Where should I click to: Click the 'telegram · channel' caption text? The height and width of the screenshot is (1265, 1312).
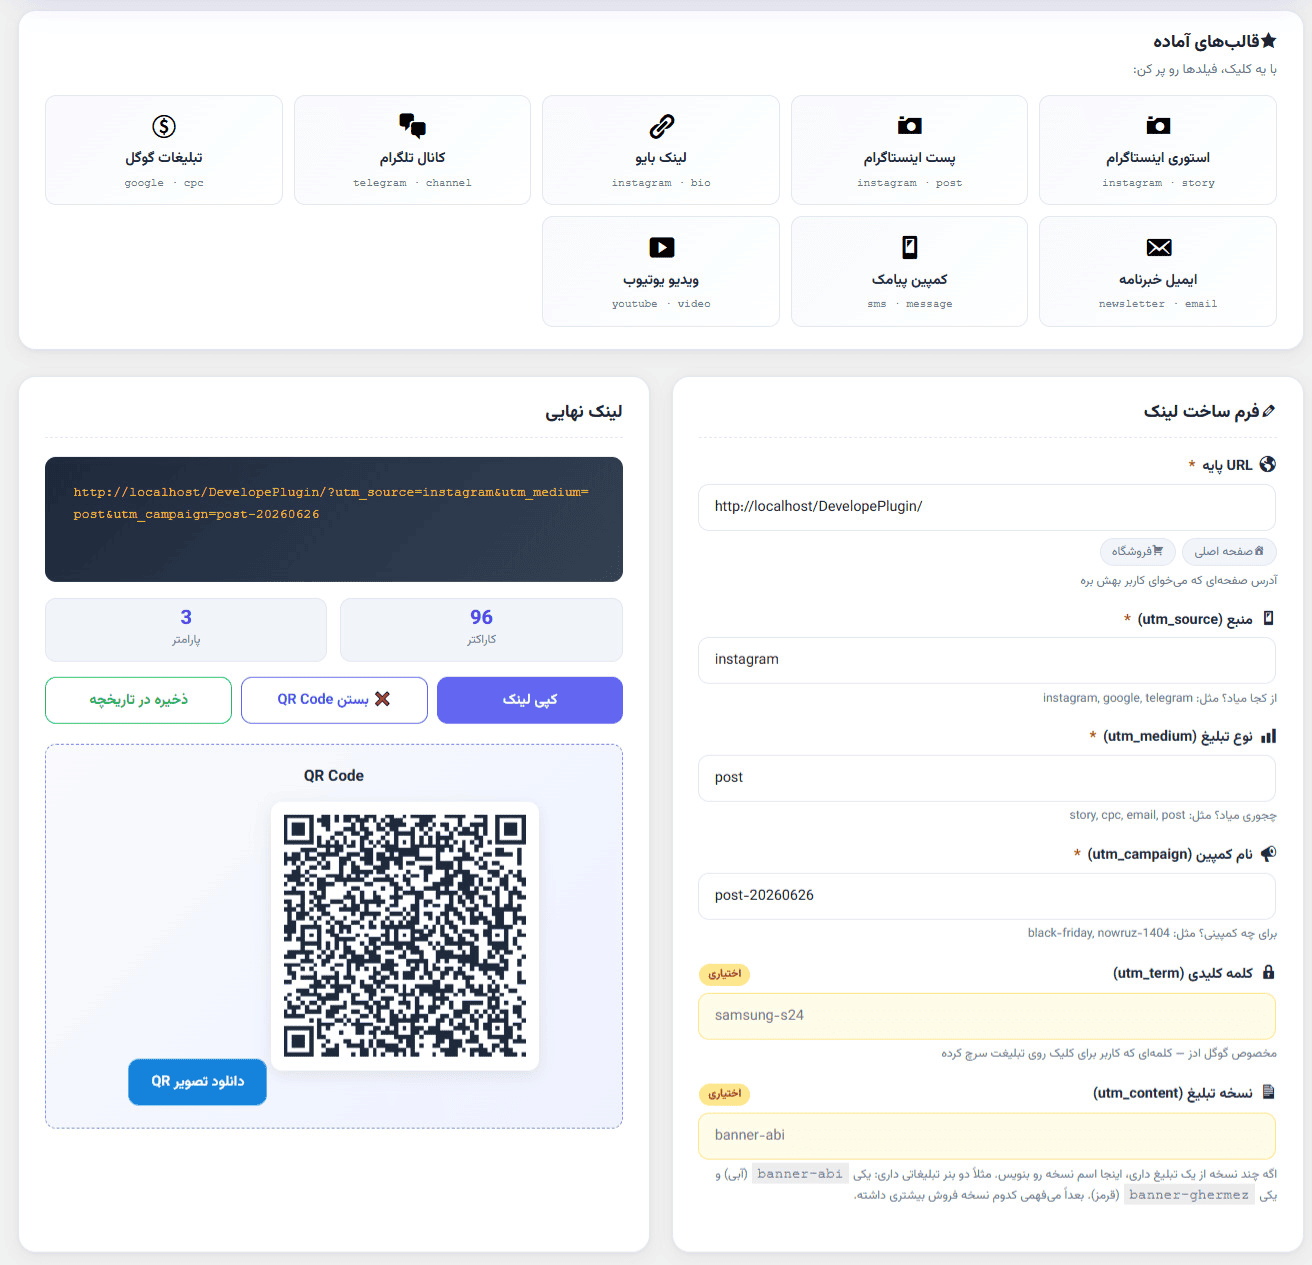[x=412, y=183]
